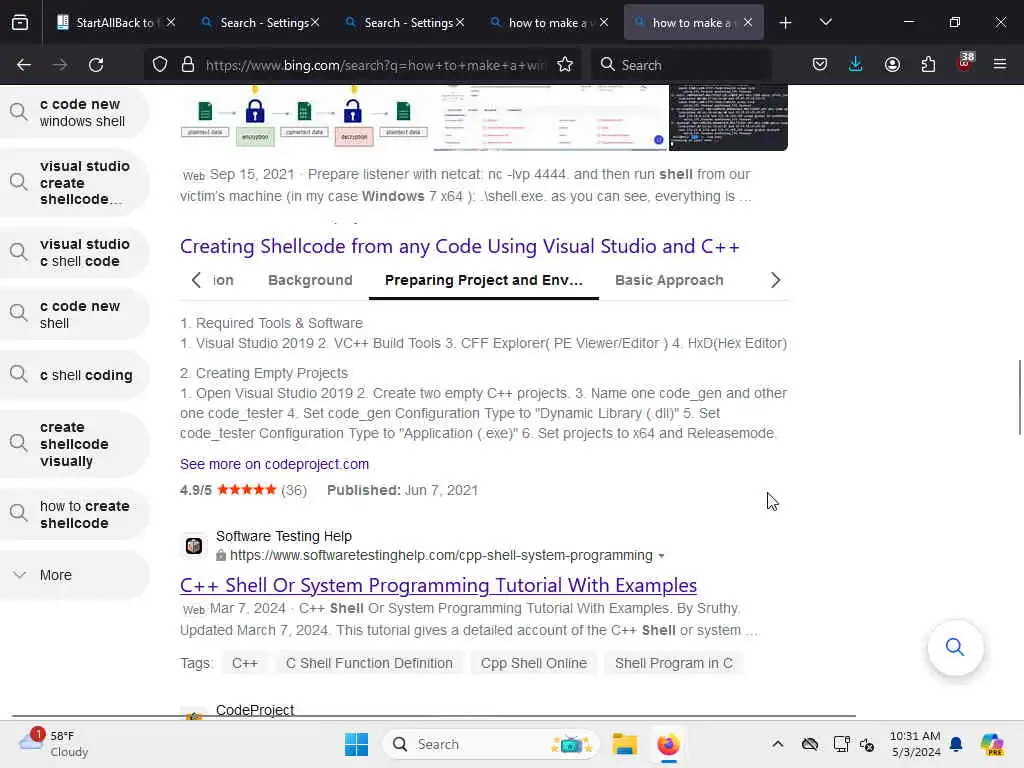Reload the current page
Viewport: 1024px width, 768px height.
96,65
